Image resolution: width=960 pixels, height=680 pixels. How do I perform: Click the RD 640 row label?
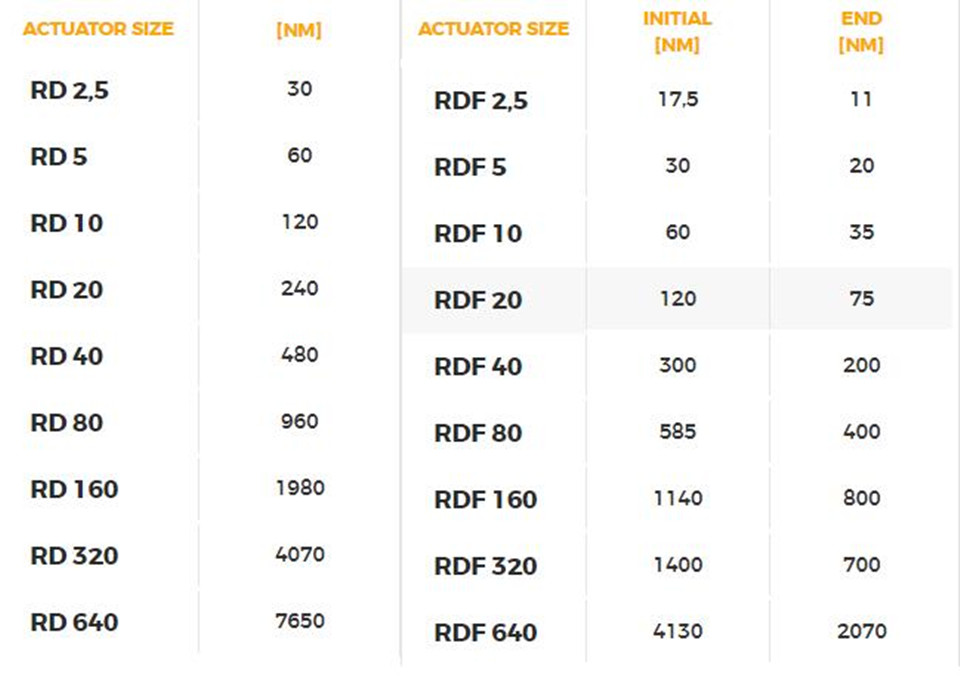pos(74,622)
